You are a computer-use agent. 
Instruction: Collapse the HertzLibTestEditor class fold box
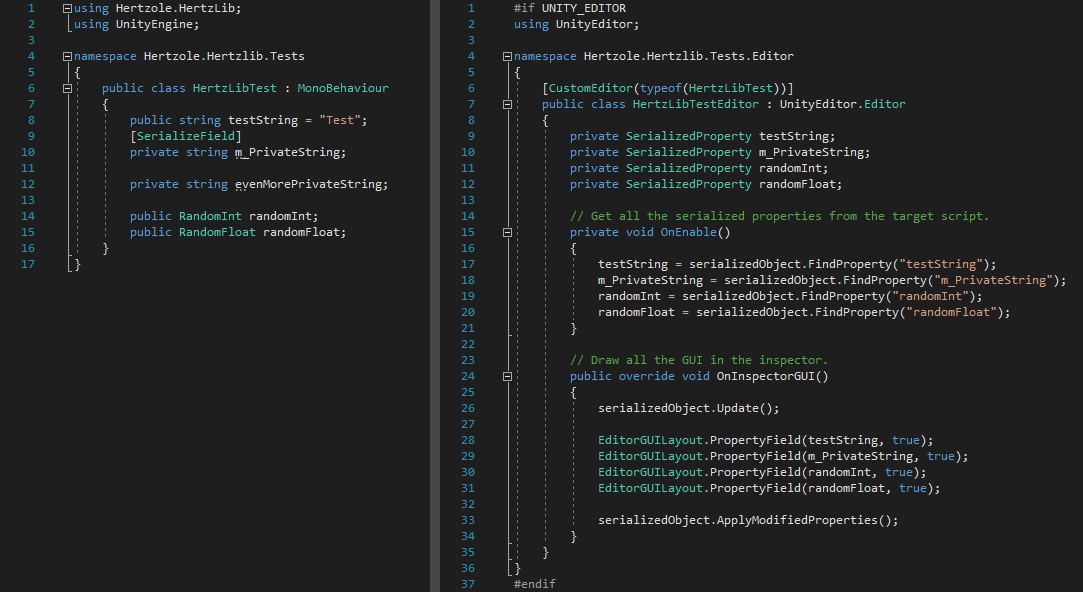click(x=507, y=104)
